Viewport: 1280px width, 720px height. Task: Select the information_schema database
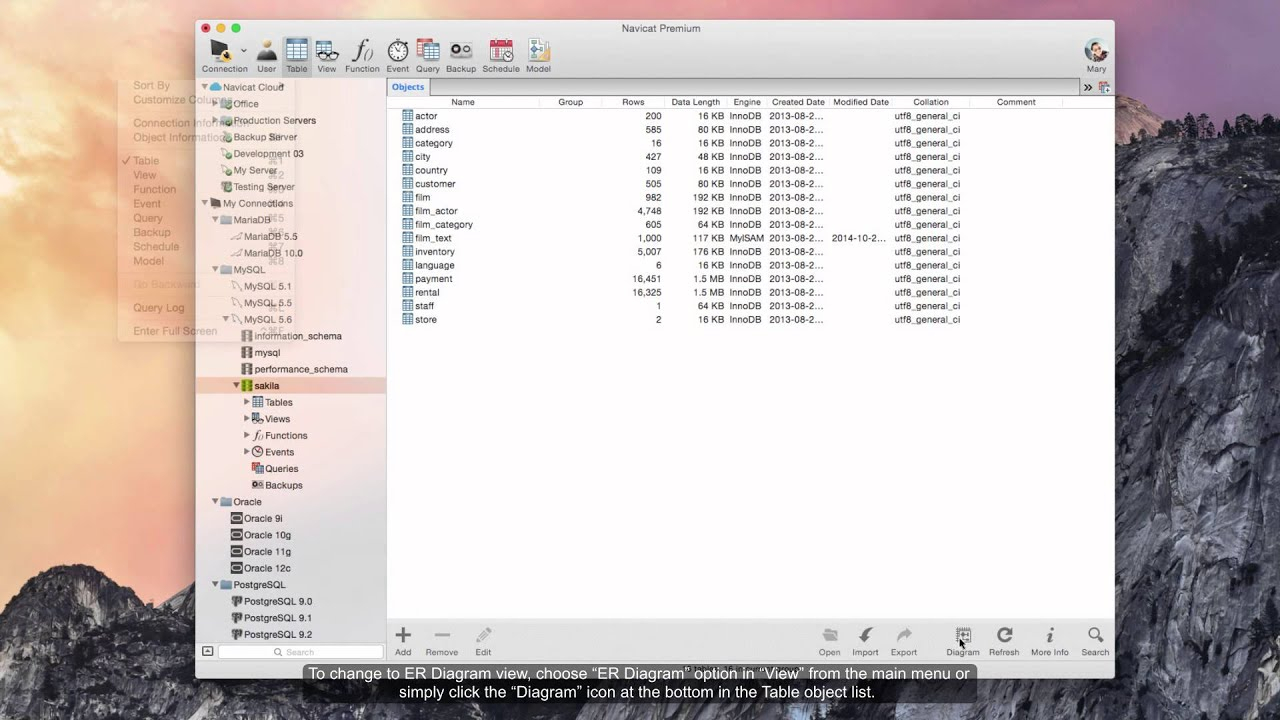pyautogui.click(x=291, y=336)
